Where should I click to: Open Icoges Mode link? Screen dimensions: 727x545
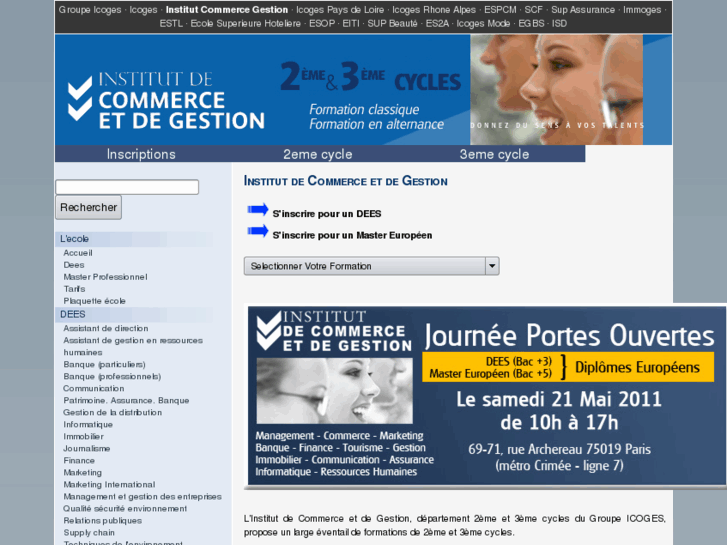(483, 24)
